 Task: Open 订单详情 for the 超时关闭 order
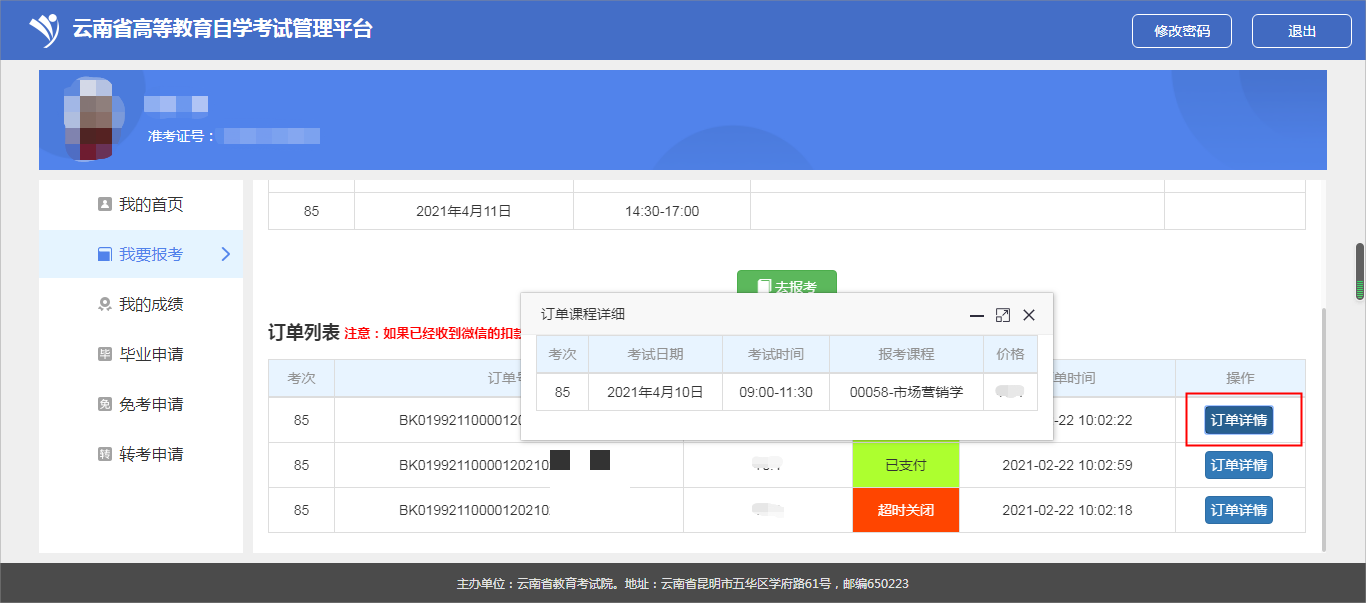pos(1238,510)
